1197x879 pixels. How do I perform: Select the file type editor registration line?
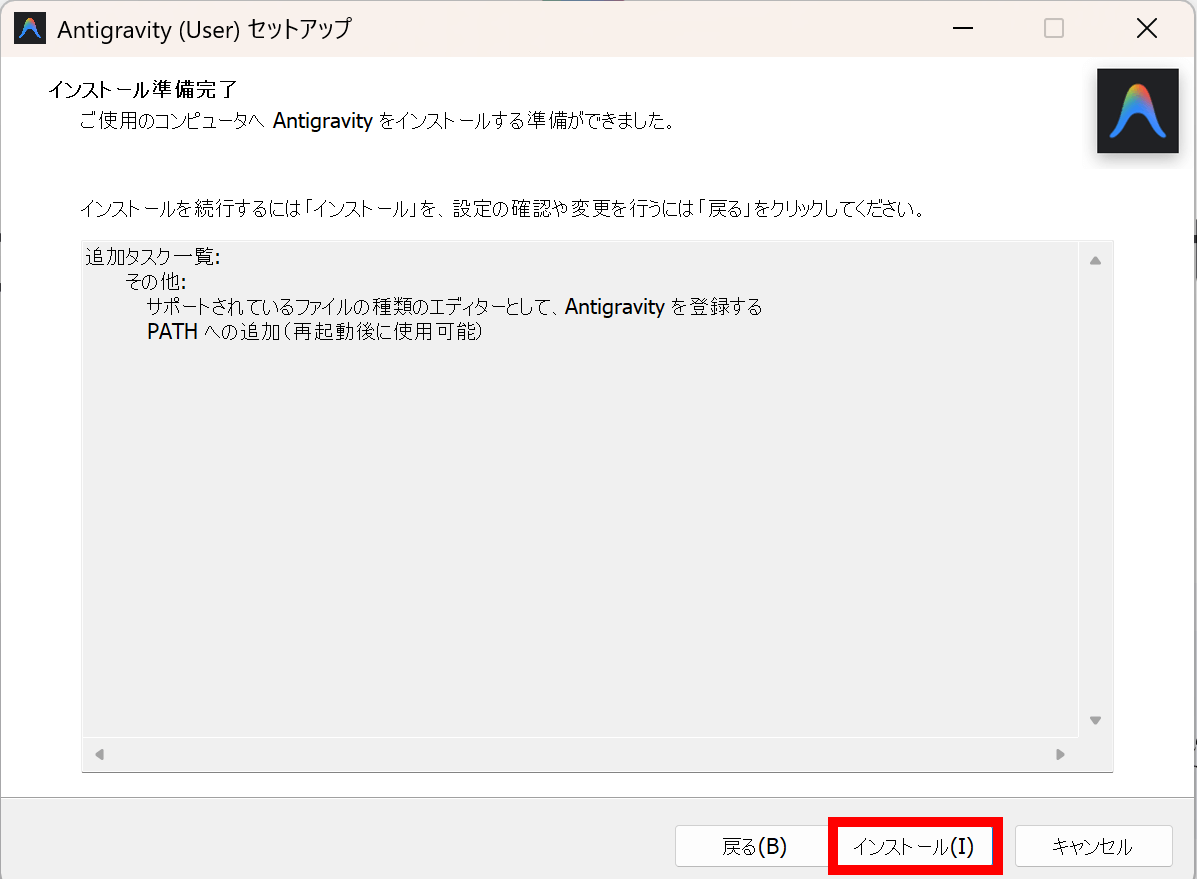coord(454,307)
